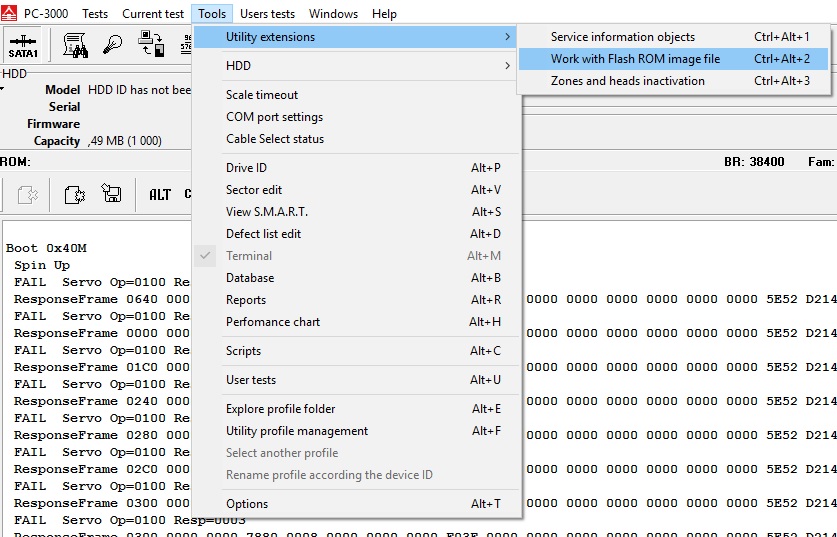Click the HDD panel collapse arrow beside Model
The width and height of the screenshot is (837, 537).
(x=2, y=89)
